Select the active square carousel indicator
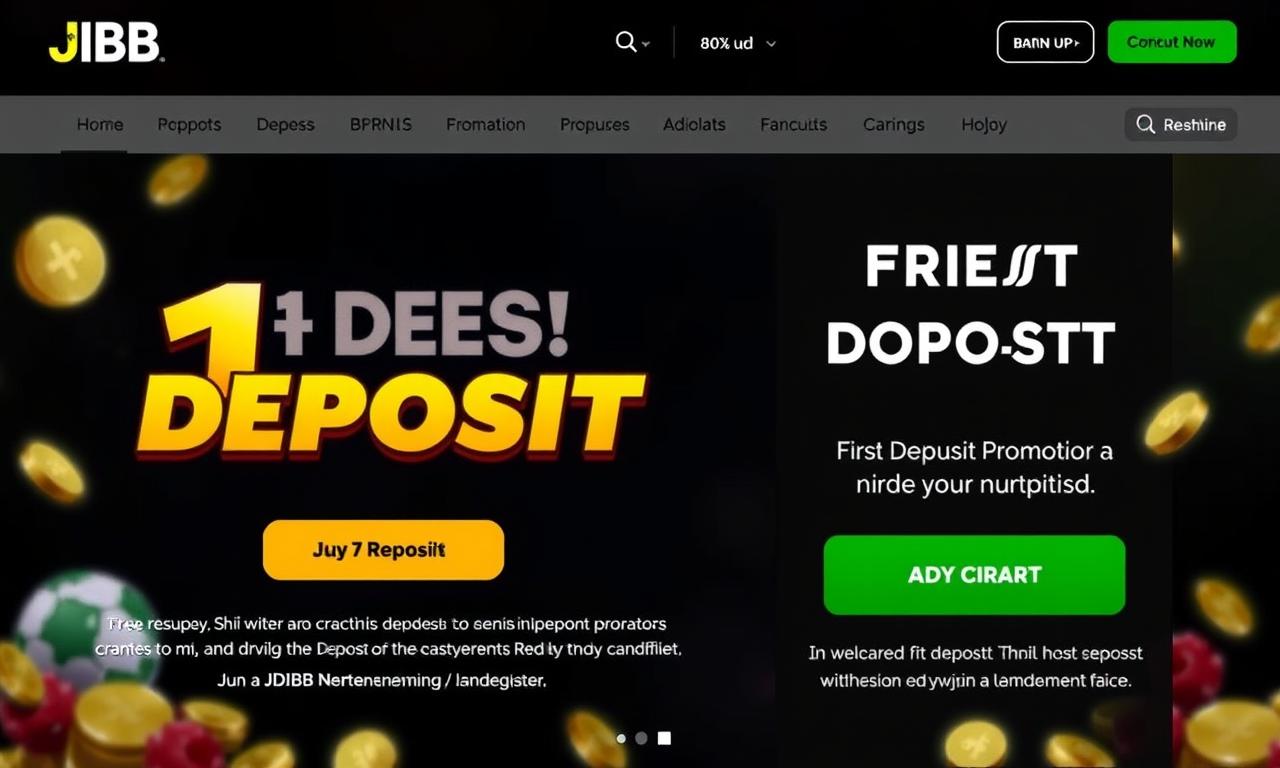The image size is (1280, 768). pyautogui.click(x=664, y=738)
